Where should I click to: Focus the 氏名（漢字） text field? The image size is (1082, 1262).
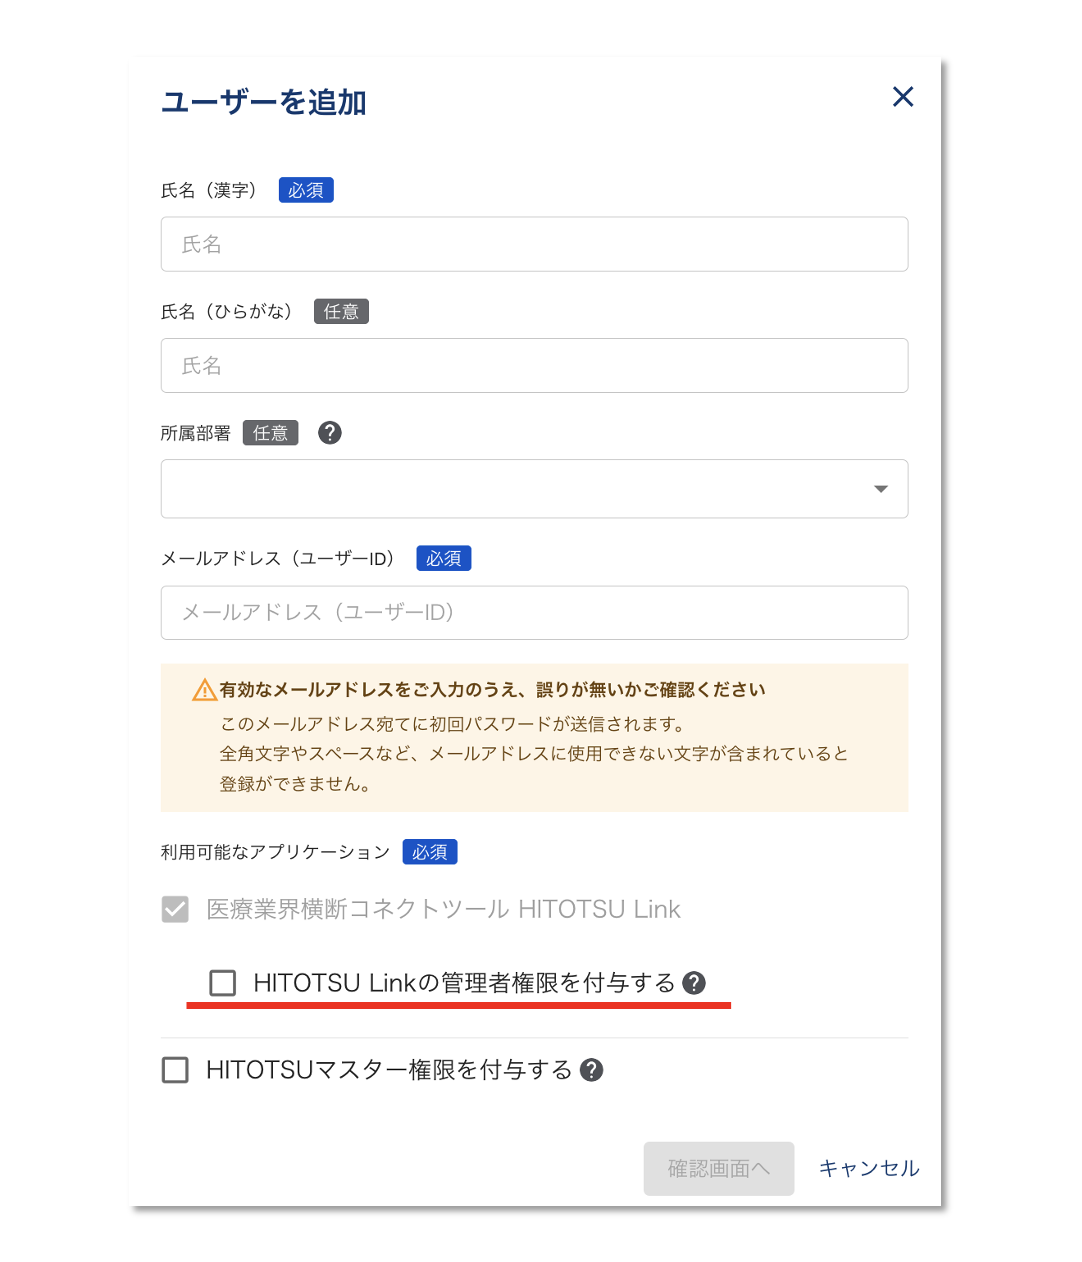[534, 244]
